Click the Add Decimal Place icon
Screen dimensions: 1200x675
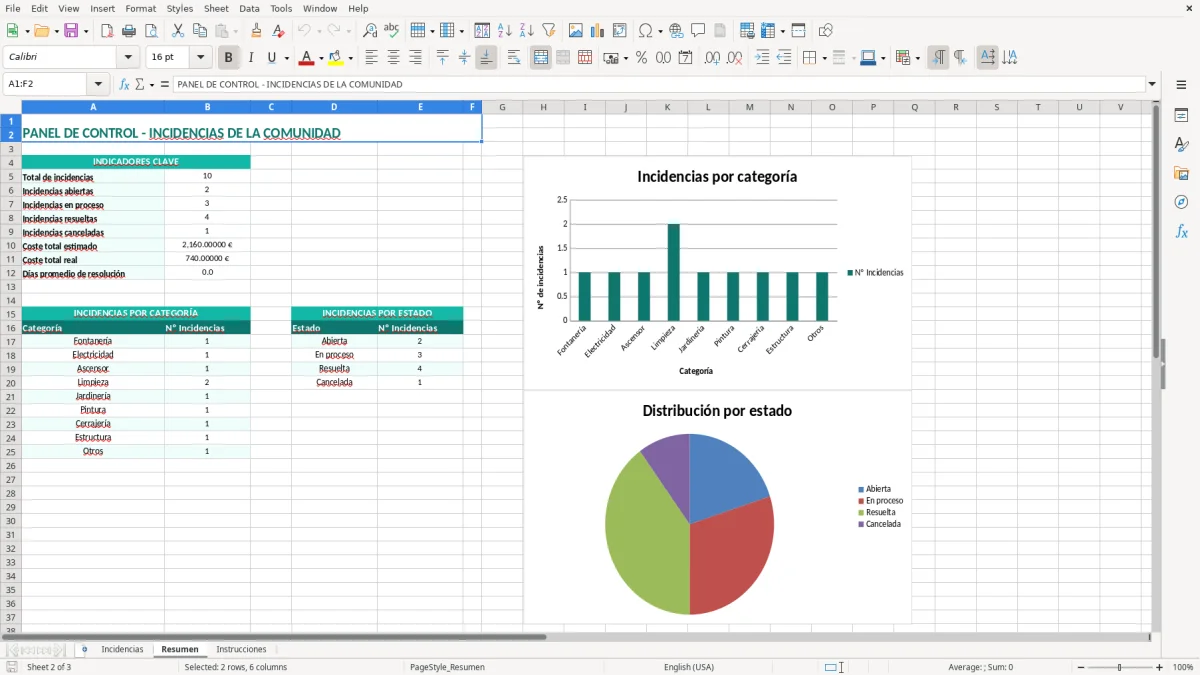[712, 58]
